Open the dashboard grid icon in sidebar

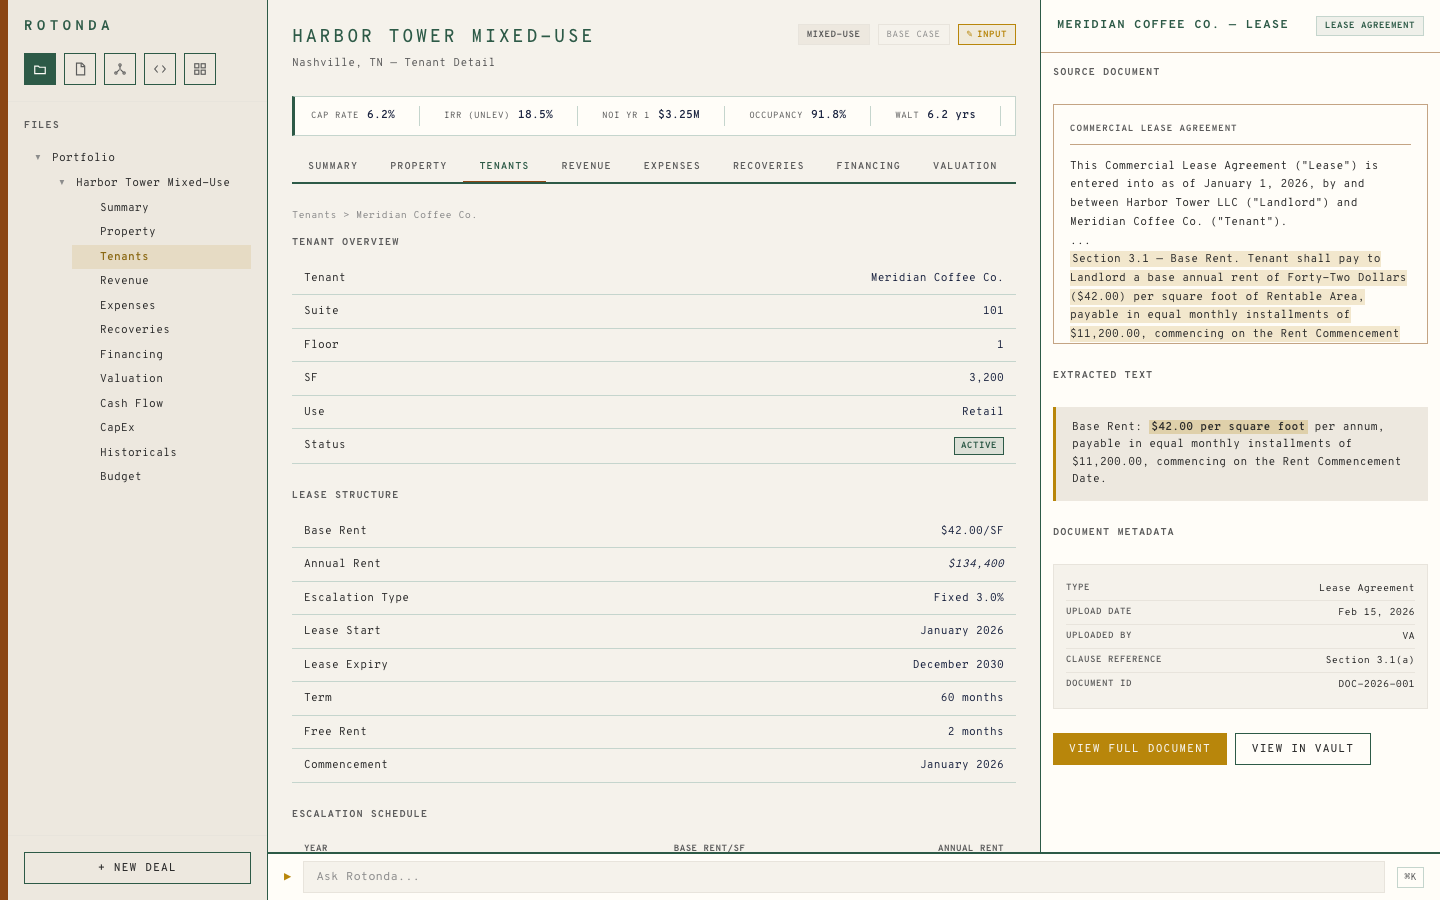199,68
